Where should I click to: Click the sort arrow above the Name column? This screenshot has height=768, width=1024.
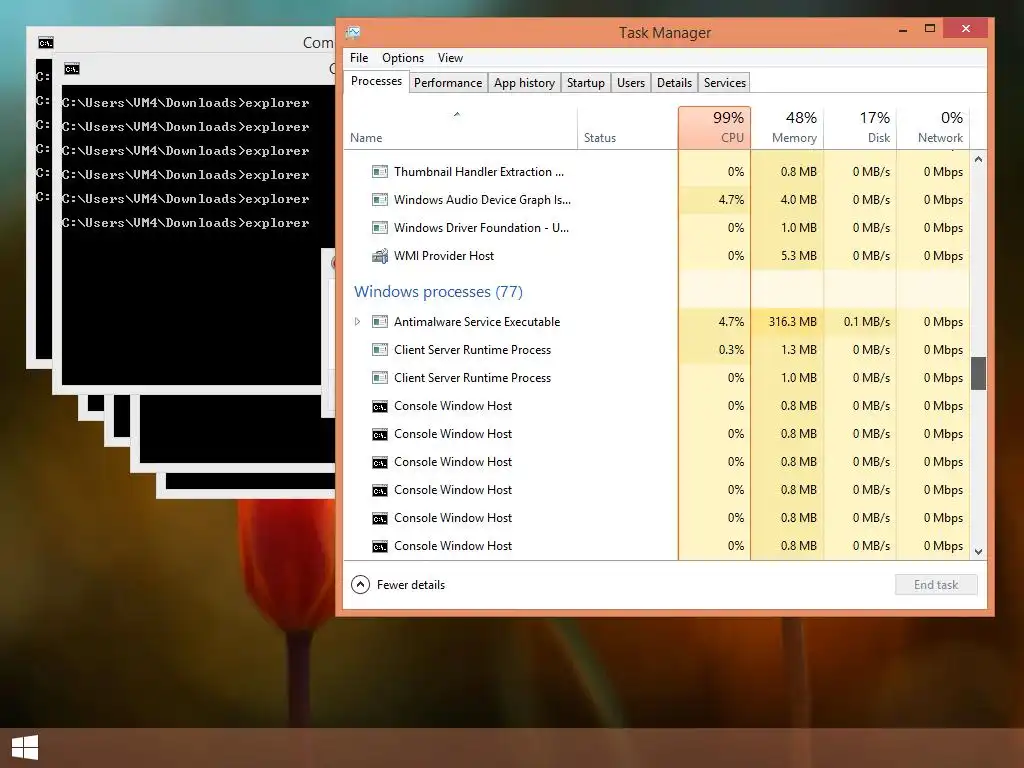[456, 114]
